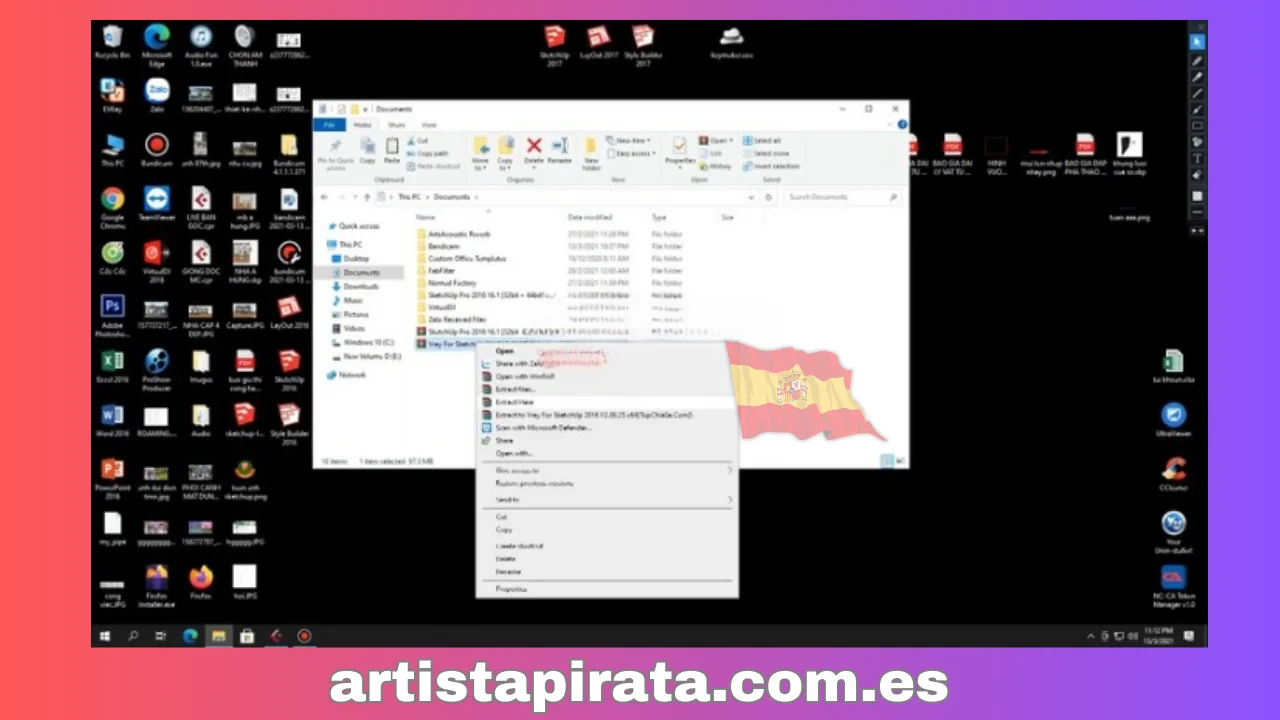Click Copy path in the ribbon

[x=428, y=153]
